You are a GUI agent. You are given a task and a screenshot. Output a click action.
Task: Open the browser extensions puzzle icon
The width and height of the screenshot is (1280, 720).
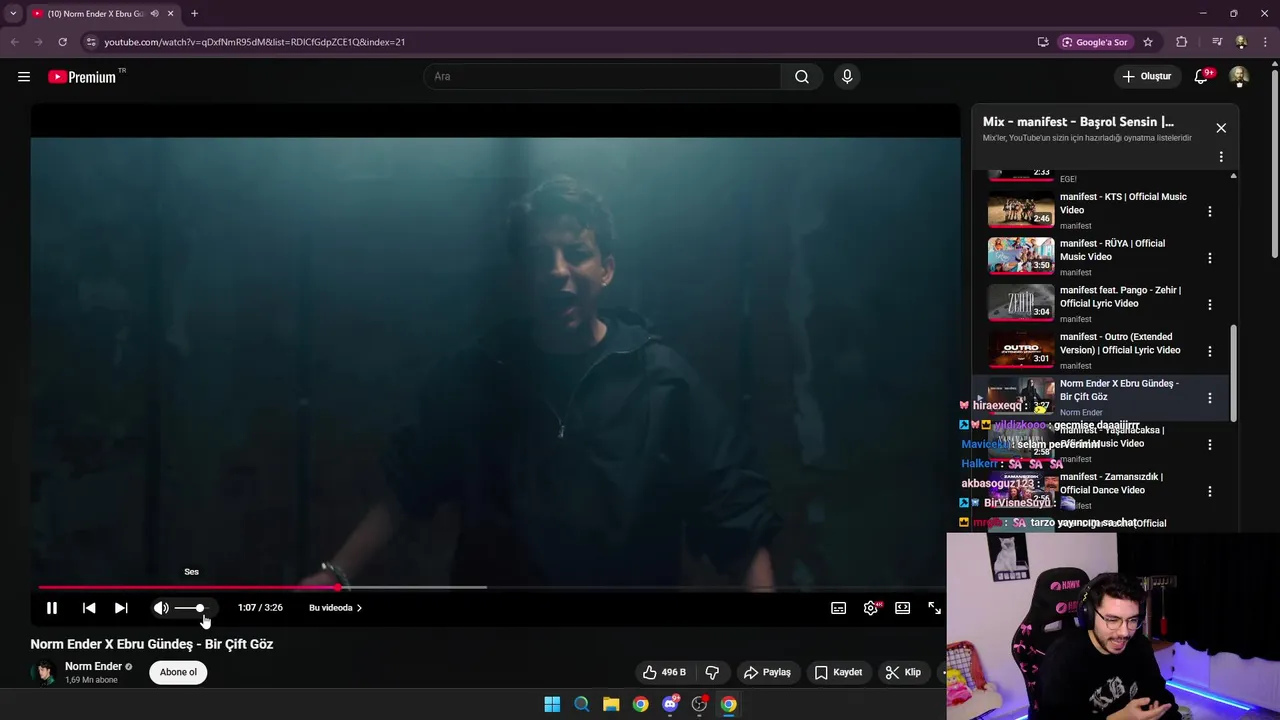click(1182, 42)
